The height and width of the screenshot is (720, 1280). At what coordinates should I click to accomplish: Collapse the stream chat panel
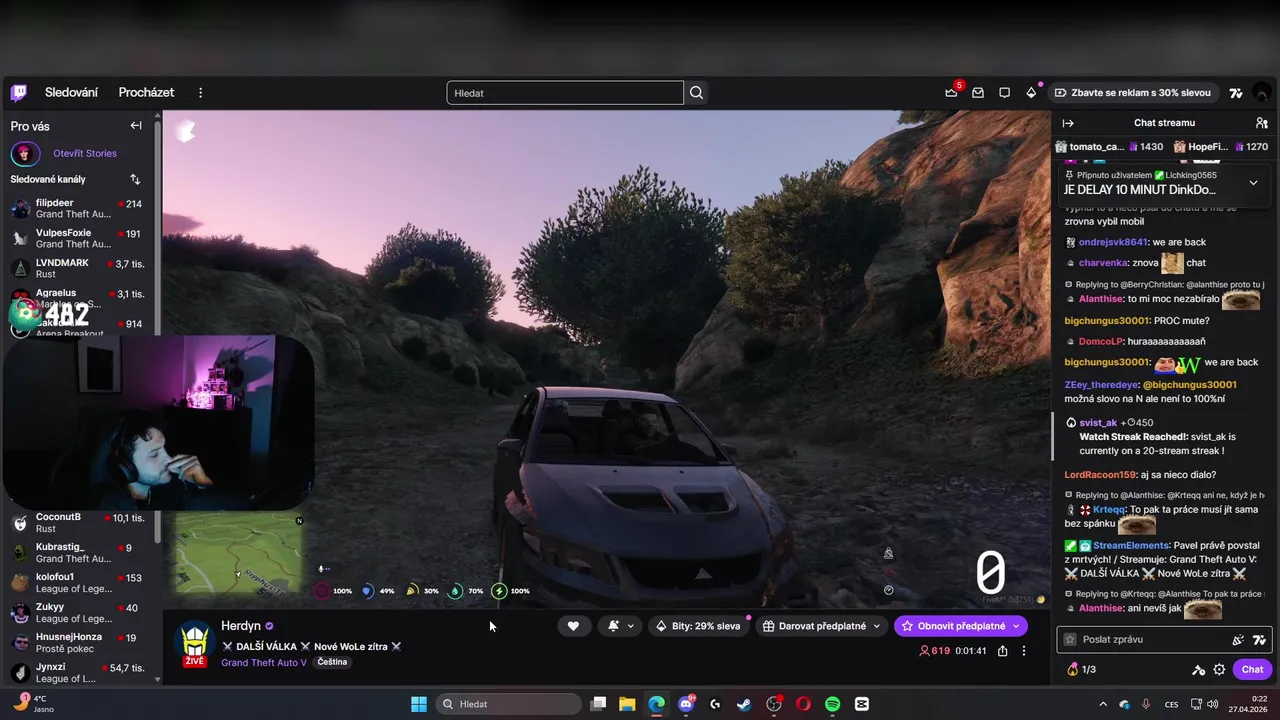tap(1068, 123)
